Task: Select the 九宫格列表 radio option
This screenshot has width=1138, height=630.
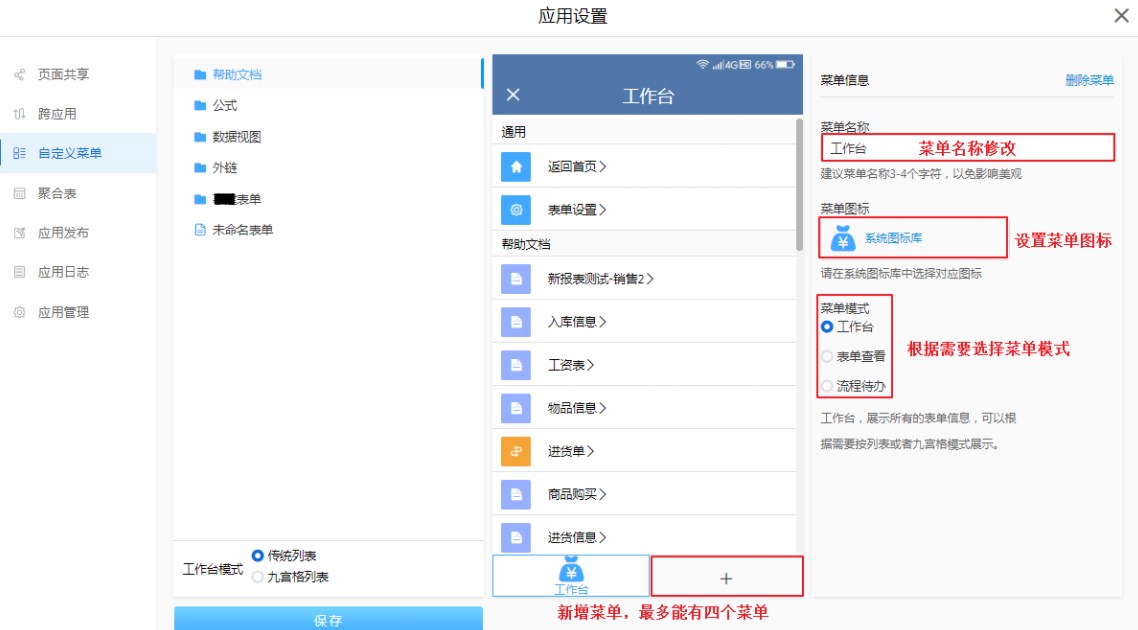Action: (258, 577)
